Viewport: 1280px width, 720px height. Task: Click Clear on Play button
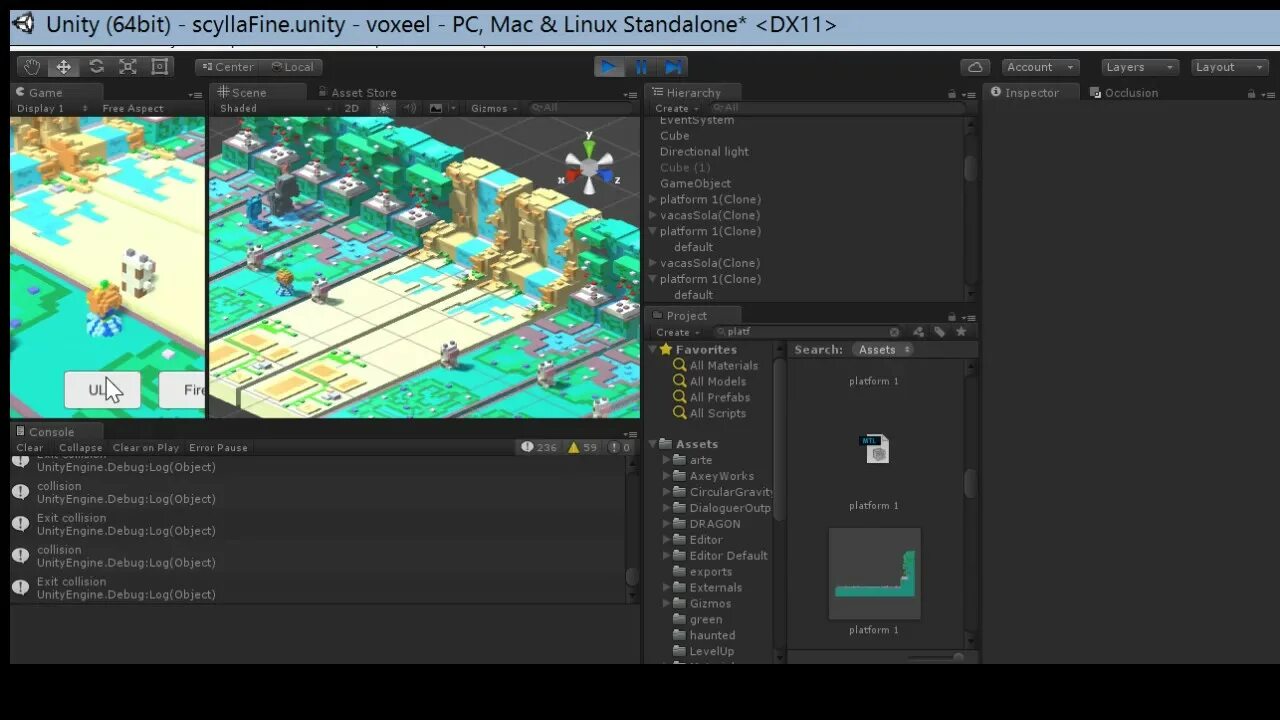(x=146, y=447)
